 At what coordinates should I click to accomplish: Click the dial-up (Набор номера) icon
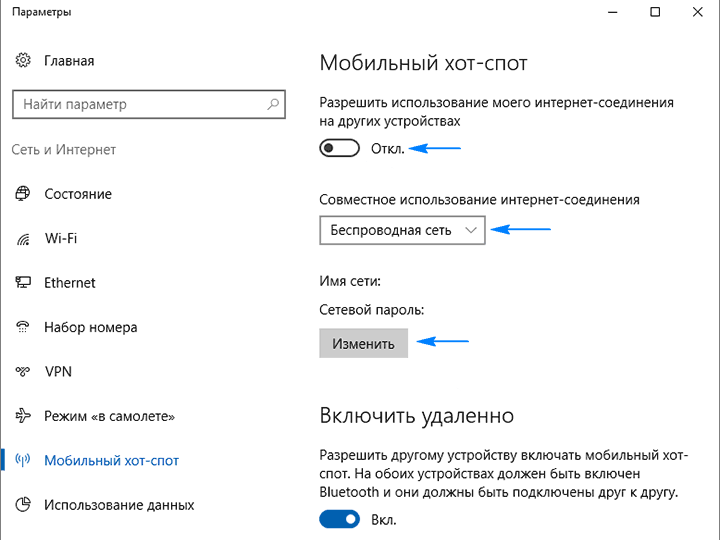[23, 327]
